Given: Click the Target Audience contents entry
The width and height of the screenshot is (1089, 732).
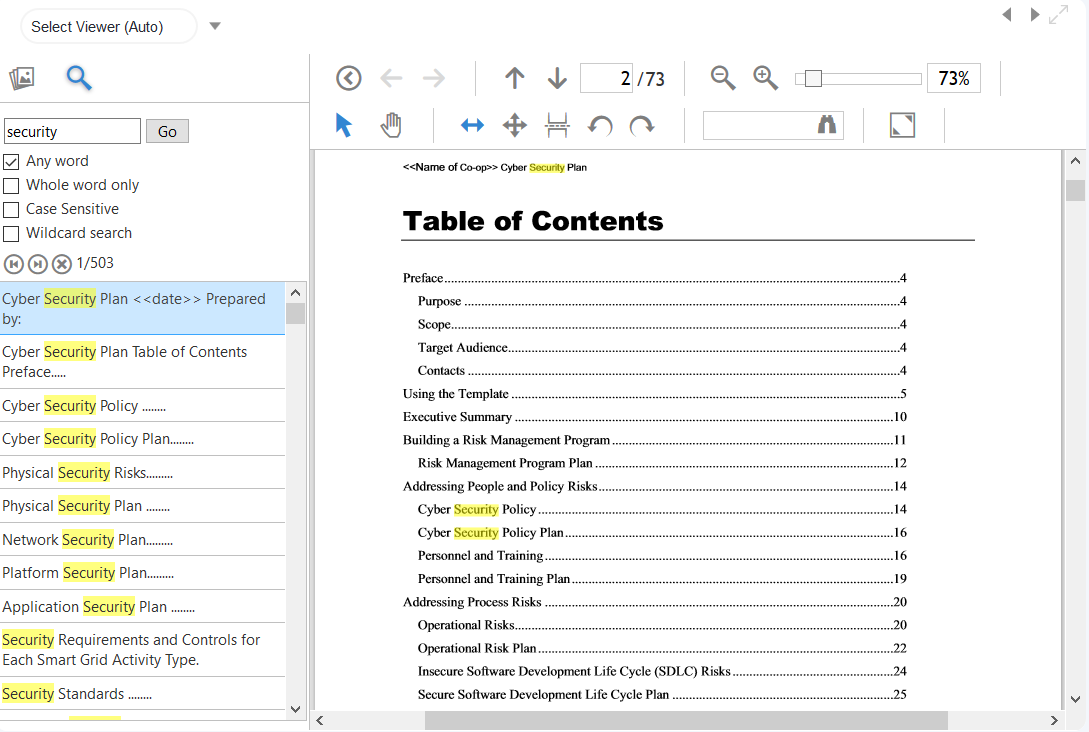Looking at the screenshot, I should [662, 347].
